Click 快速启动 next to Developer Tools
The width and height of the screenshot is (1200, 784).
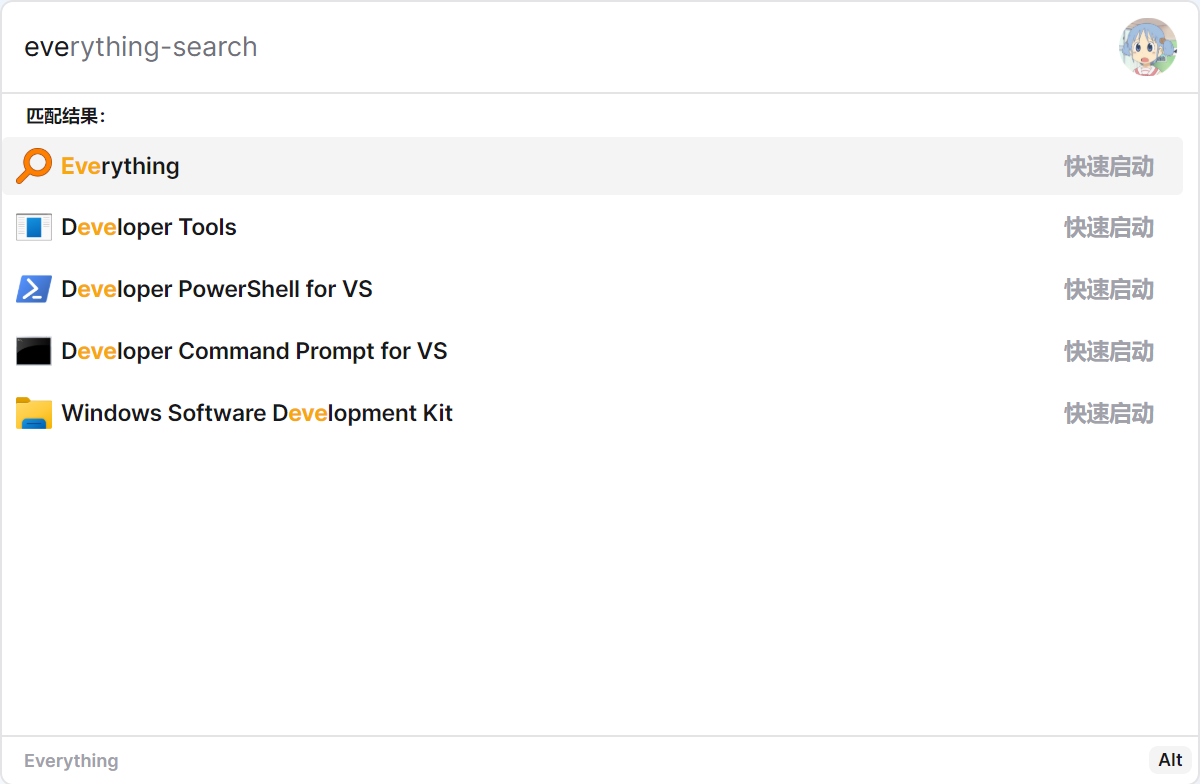(1109, 228)
